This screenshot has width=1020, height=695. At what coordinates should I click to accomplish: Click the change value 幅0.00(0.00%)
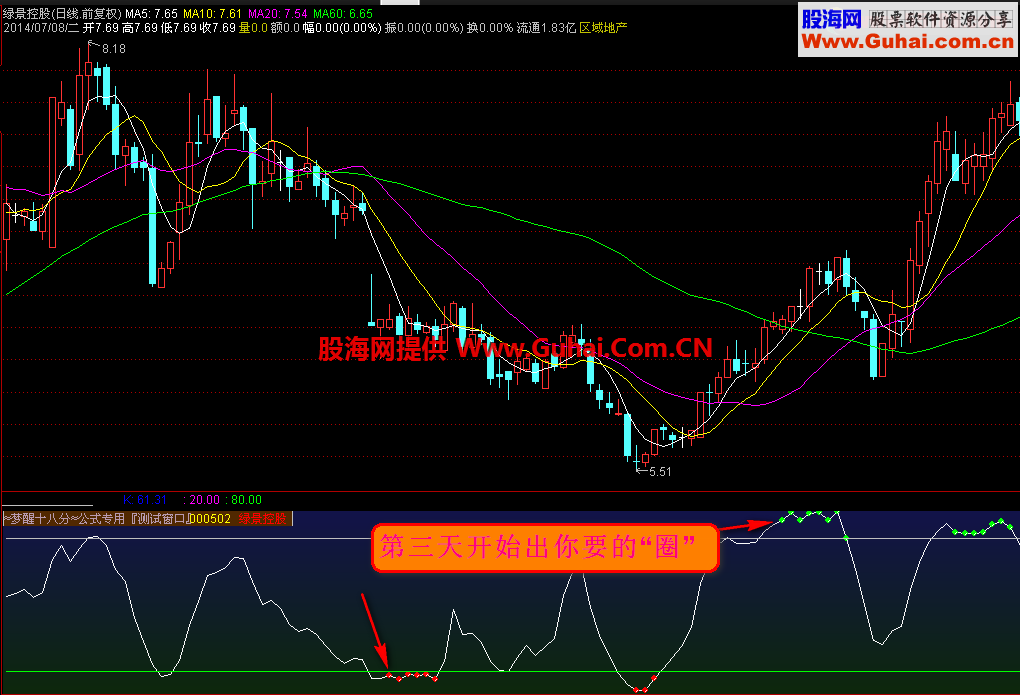(342, 28)
